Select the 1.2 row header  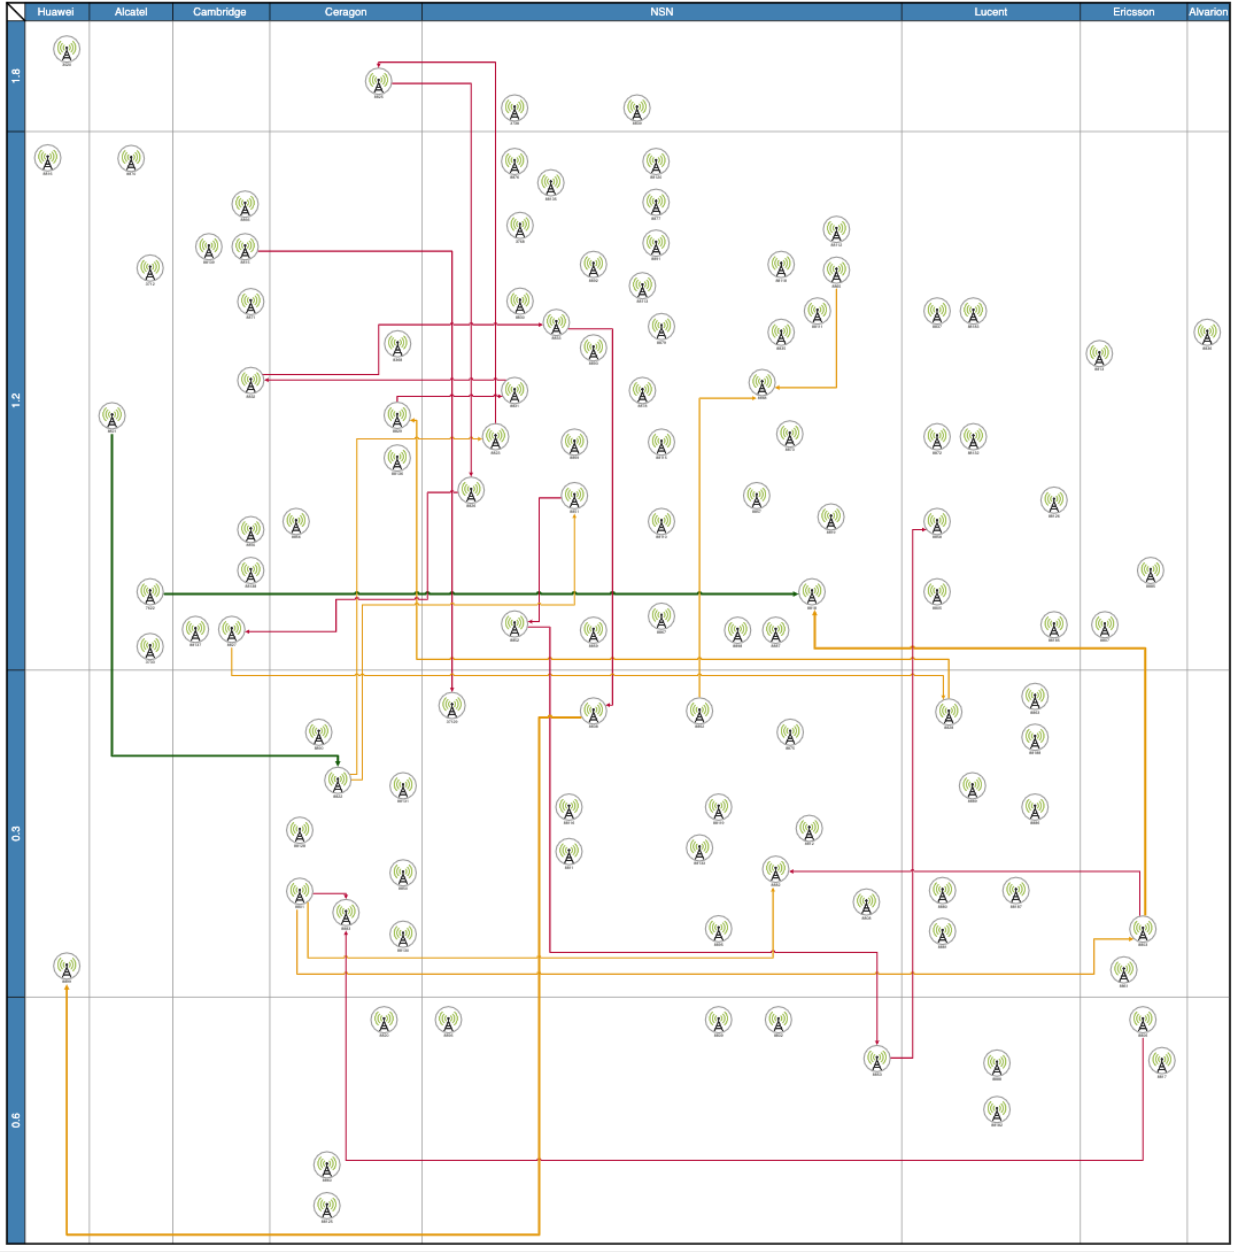(x=16, y=400)
